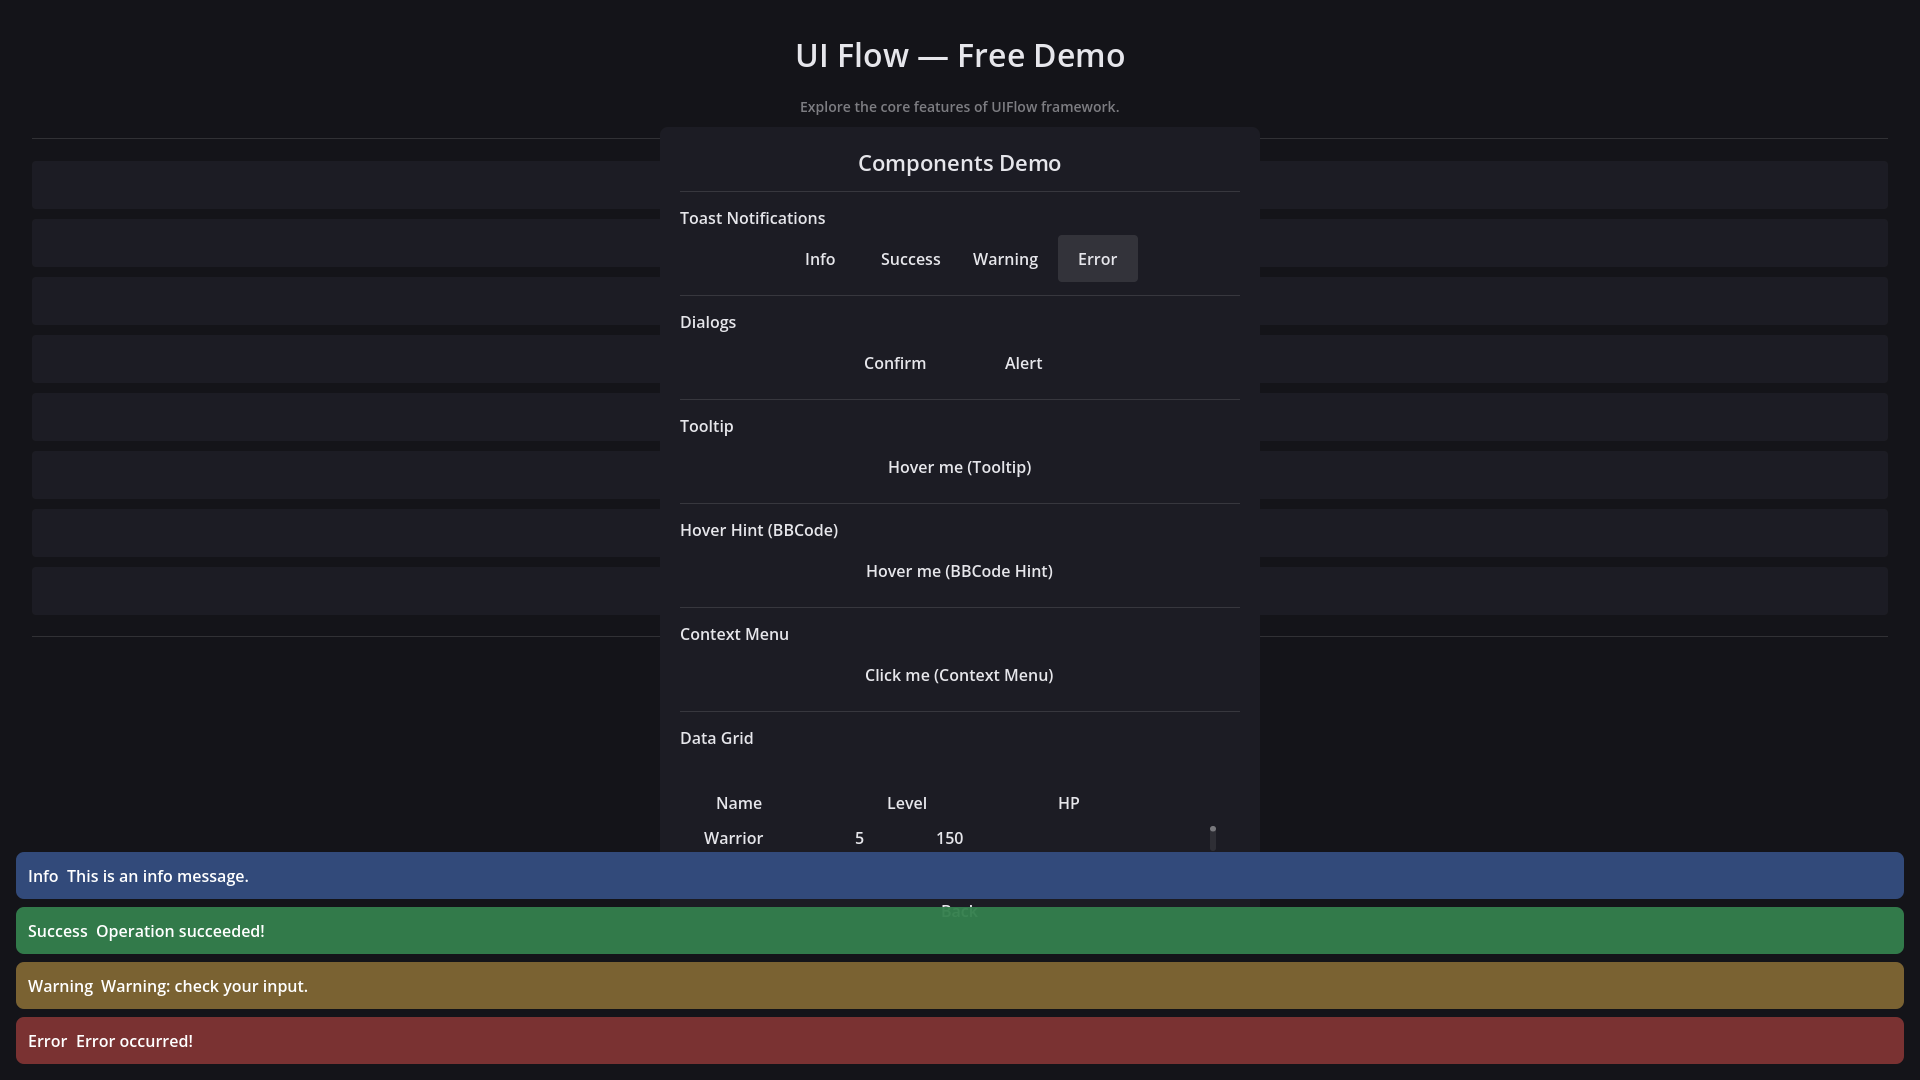Click the Context Menu section label
The height and width of the screenshot is (1080, 1920).
pyautogui.click(x=734, y=634)
